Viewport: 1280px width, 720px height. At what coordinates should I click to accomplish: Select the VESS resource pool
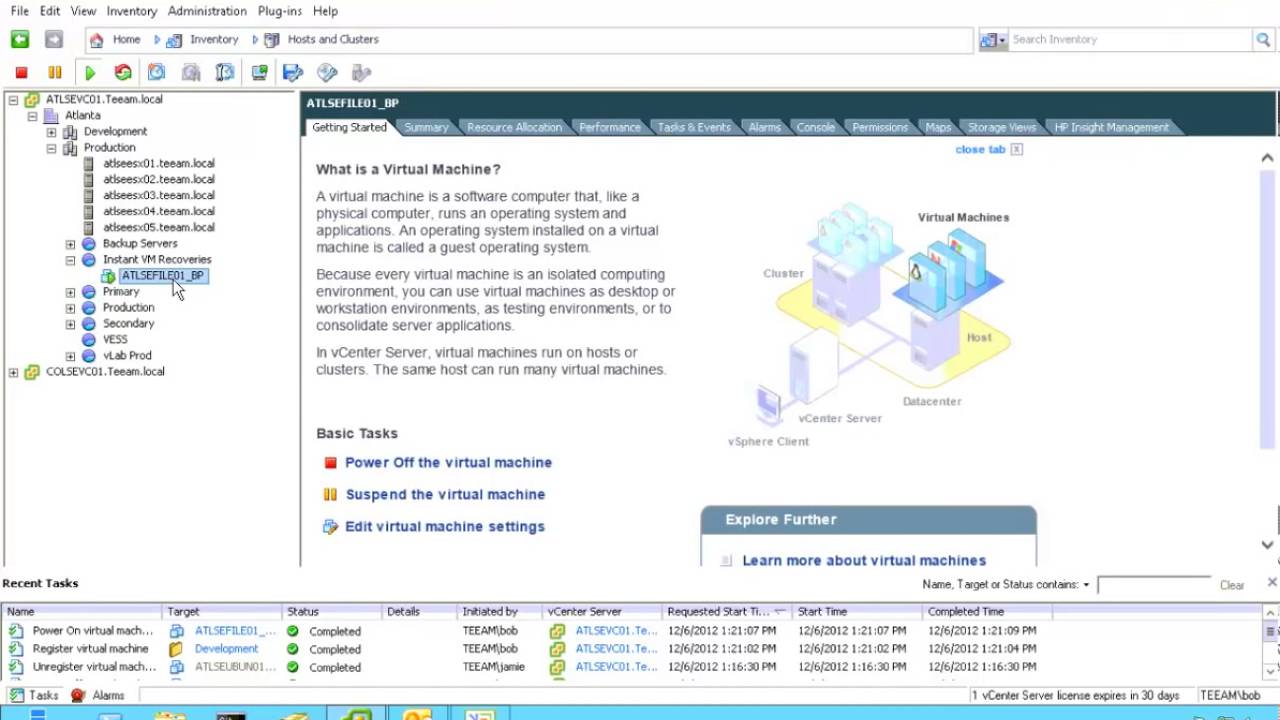click(x=115, y=340)
